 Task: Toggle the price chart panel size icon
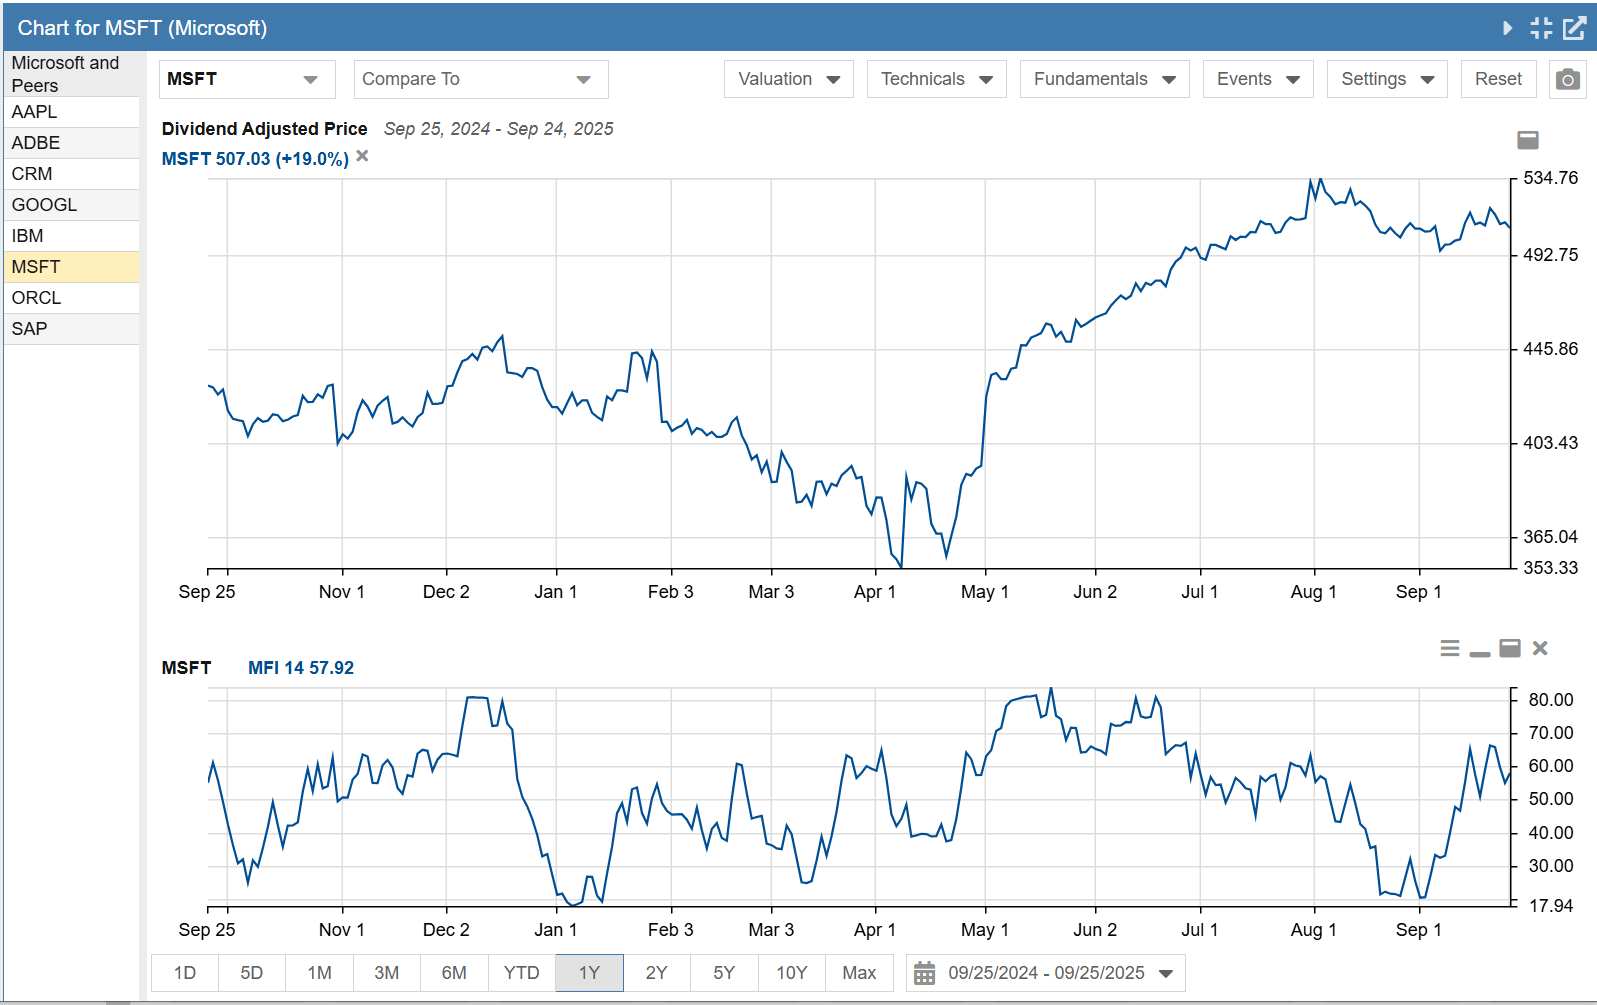pos(1527,140)
